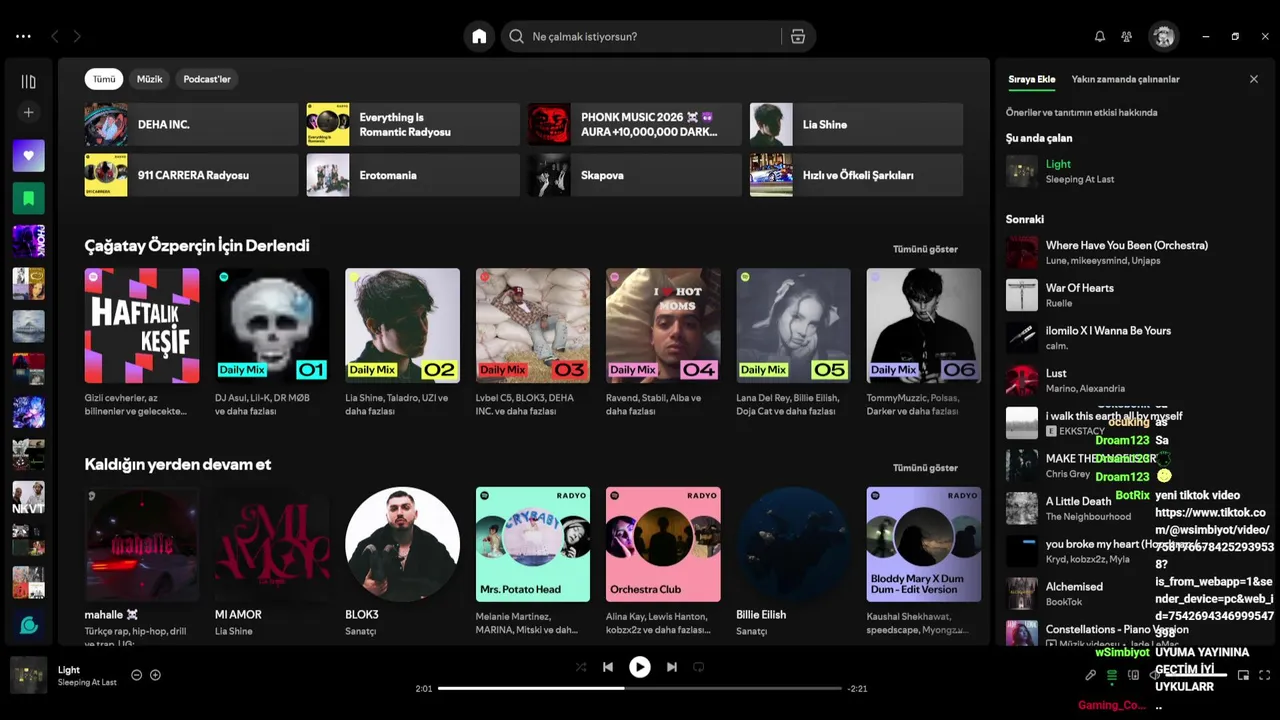Open the Orchestra Club radio cover

(663, 544)
